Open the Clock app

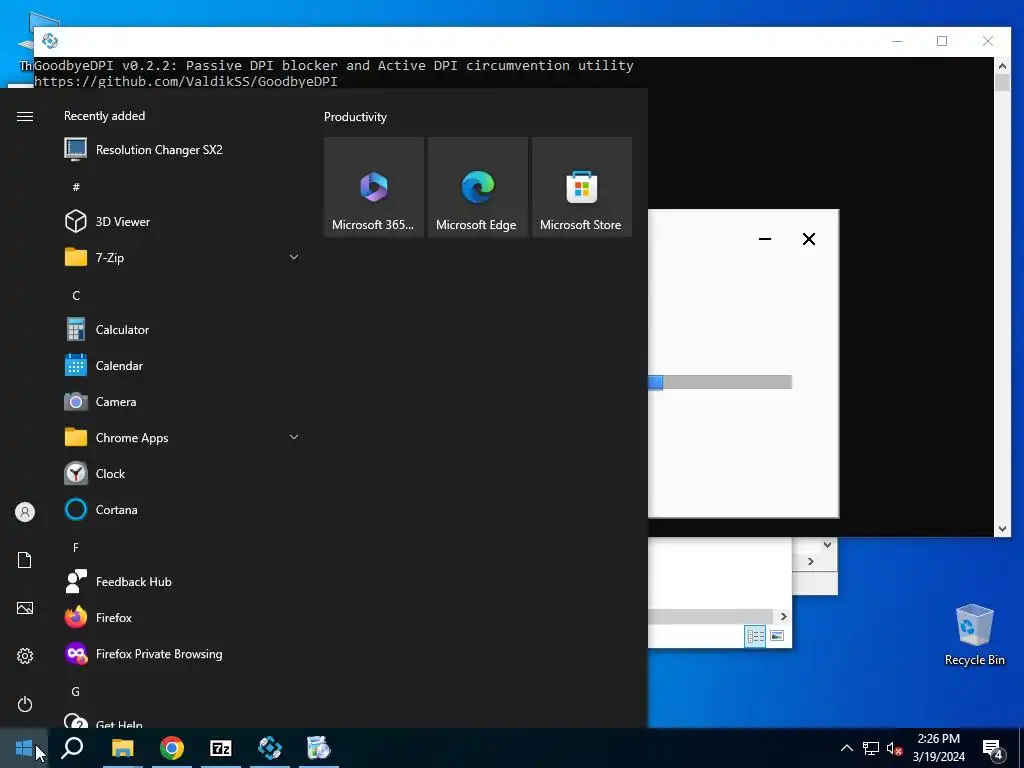(182, 473)
